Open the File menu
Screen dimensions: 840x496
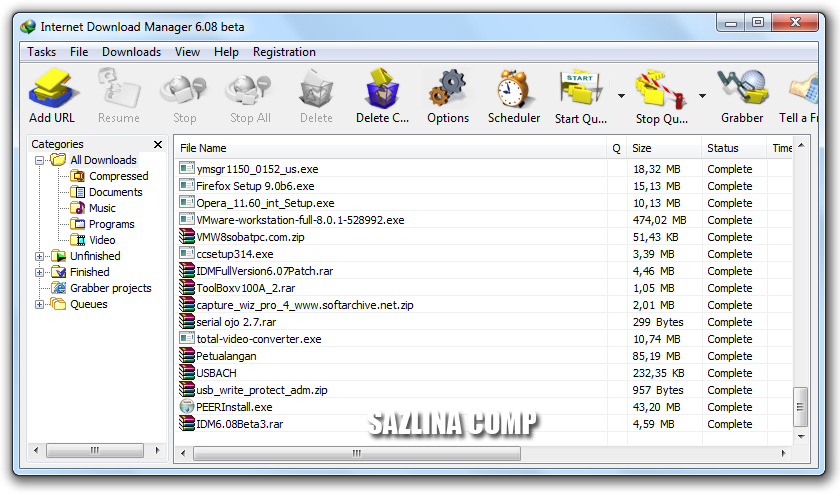pyautogui.click(x=79, y=52)
